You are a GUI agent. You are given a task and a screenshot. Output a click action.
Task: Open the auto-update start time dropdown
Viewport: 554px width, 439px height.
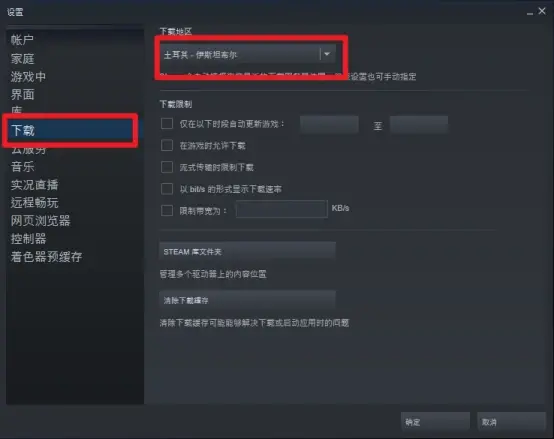pyautogui.click(x=329, y=124)
